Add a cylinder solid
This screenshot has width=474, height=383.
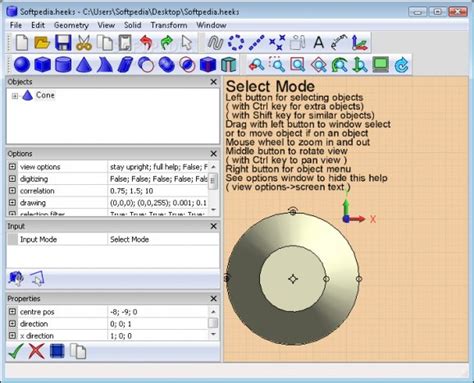(x=63, y=64)
